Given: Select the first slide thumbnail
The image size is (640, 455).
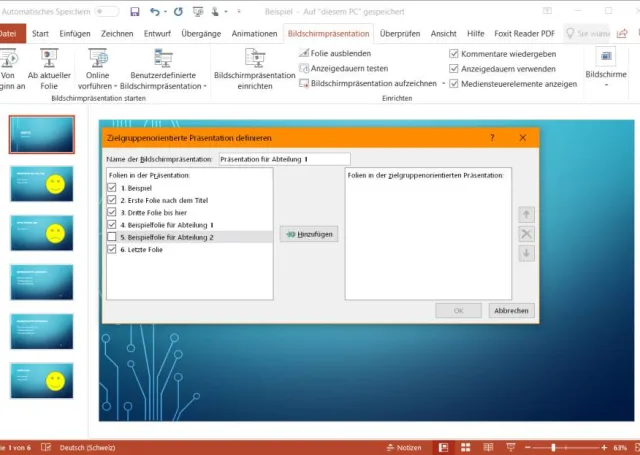Looking at the screenshot, I should click(42, 134).
